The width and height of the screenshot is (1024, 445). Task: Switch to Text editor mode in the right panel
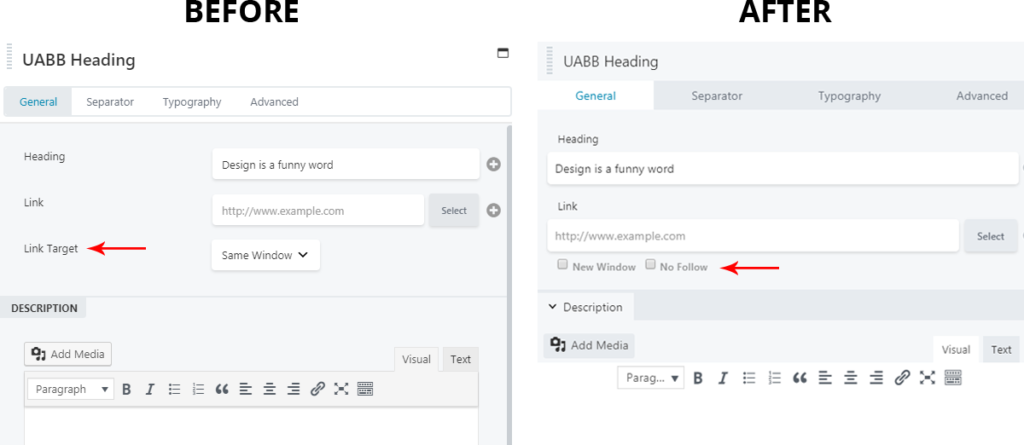[1001, 349]
